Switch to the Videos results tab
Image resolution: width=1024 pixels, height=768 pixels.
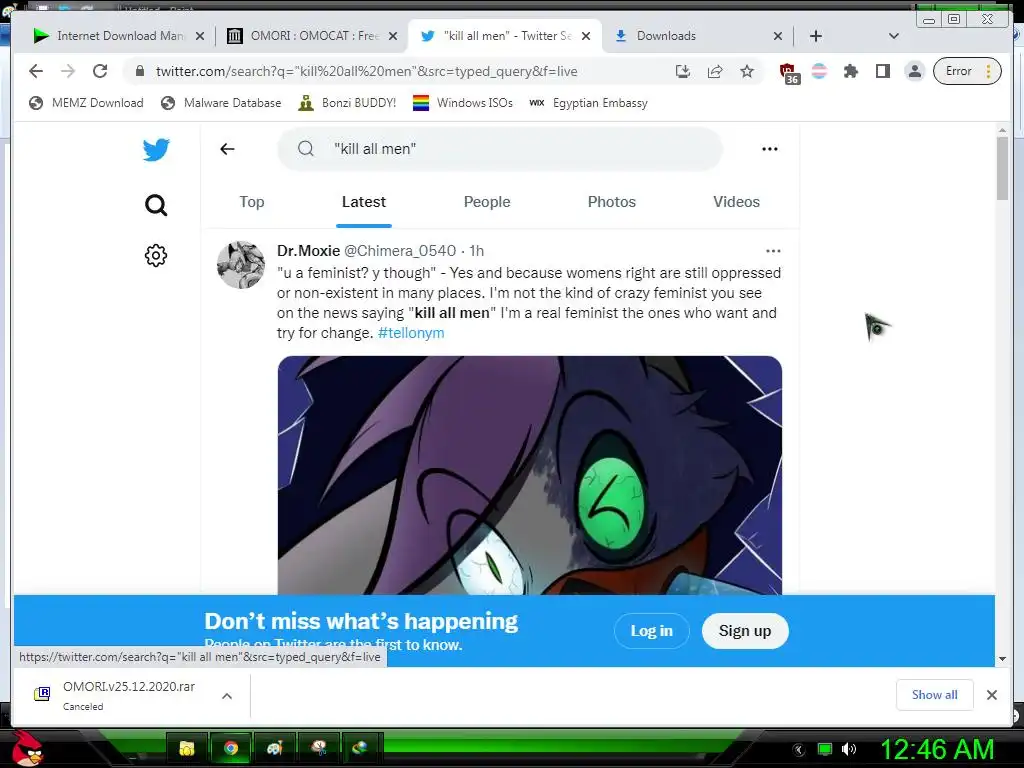[737, 202]
